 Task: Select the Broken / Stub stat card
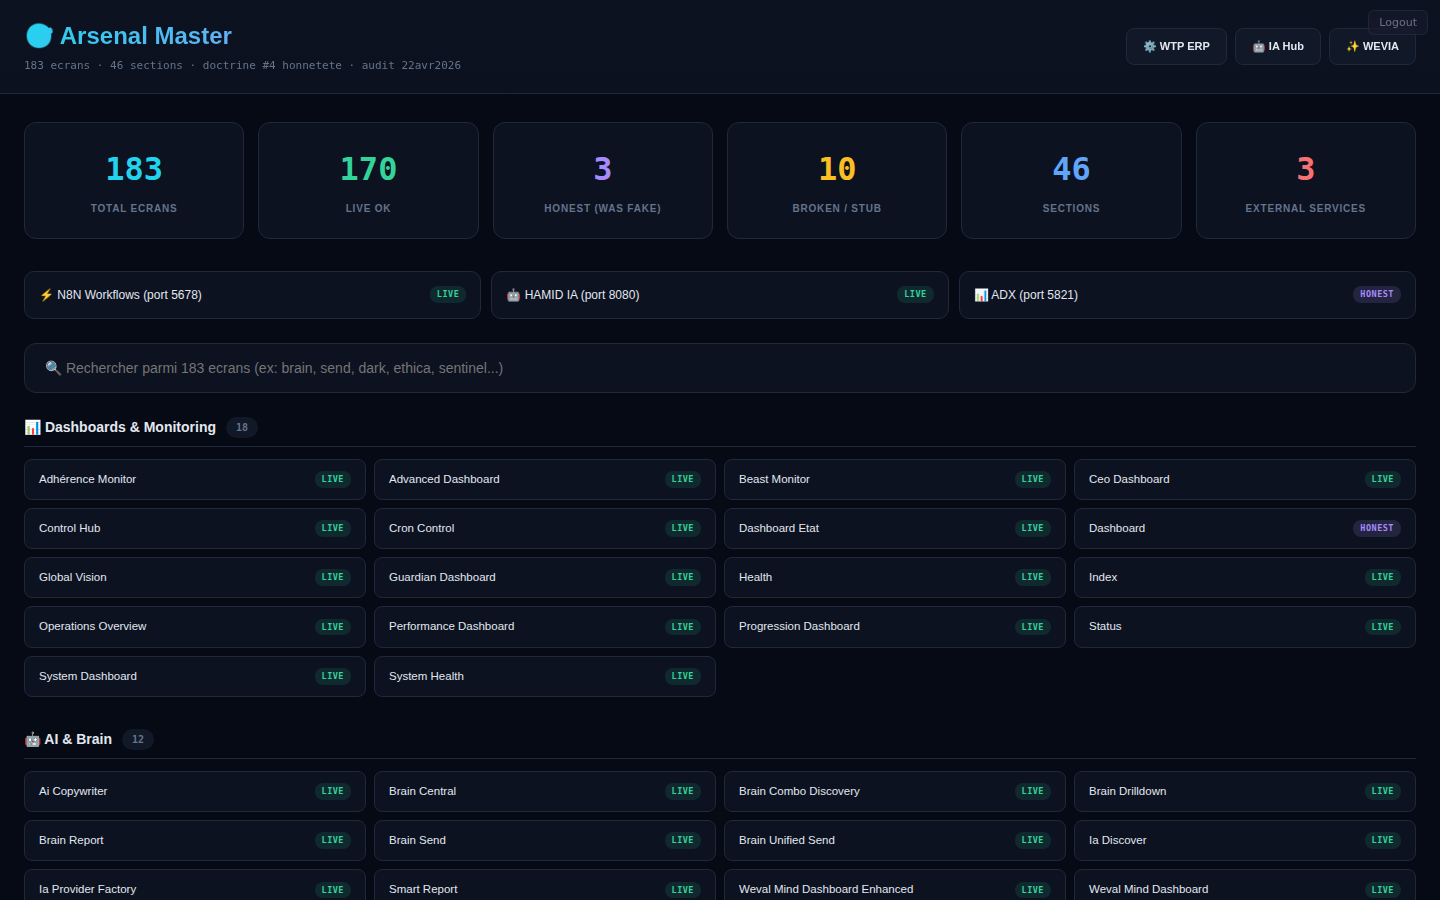[836, 181]
